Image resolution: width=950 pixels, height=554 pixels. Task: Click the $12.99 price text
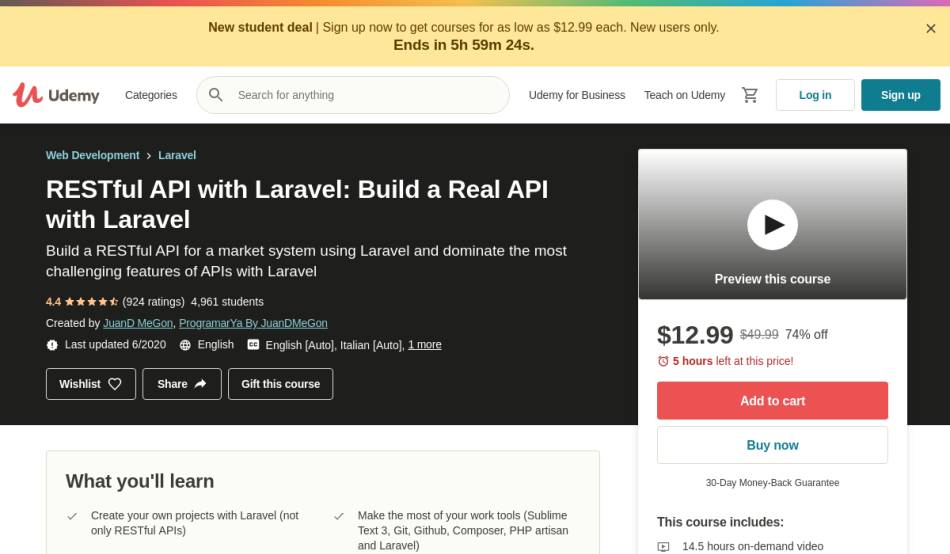point(695,335)
